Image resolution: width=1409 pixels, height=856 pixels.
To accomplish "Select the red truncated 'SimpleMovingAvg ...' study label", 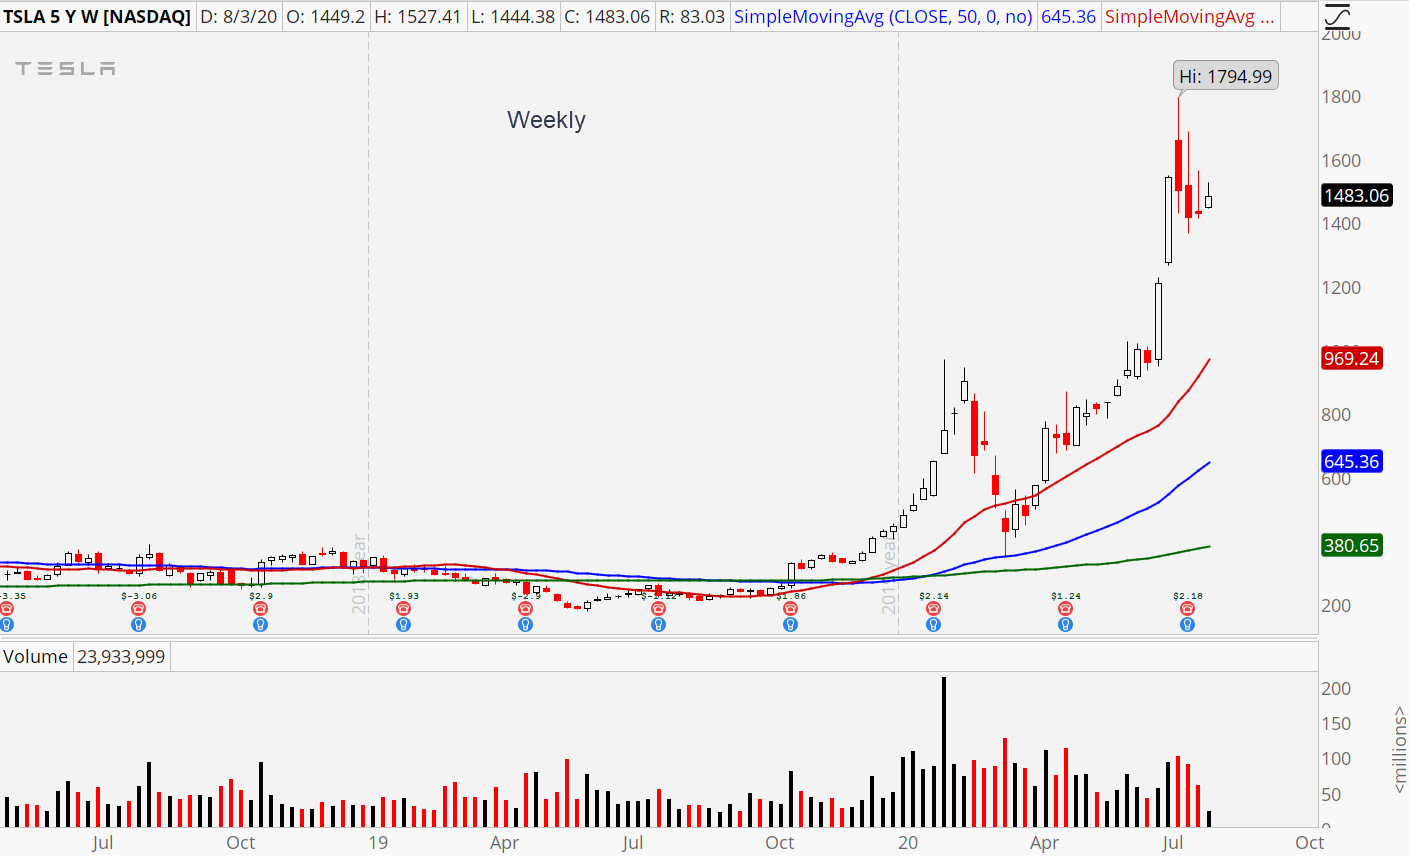I will coord(1190,17).
